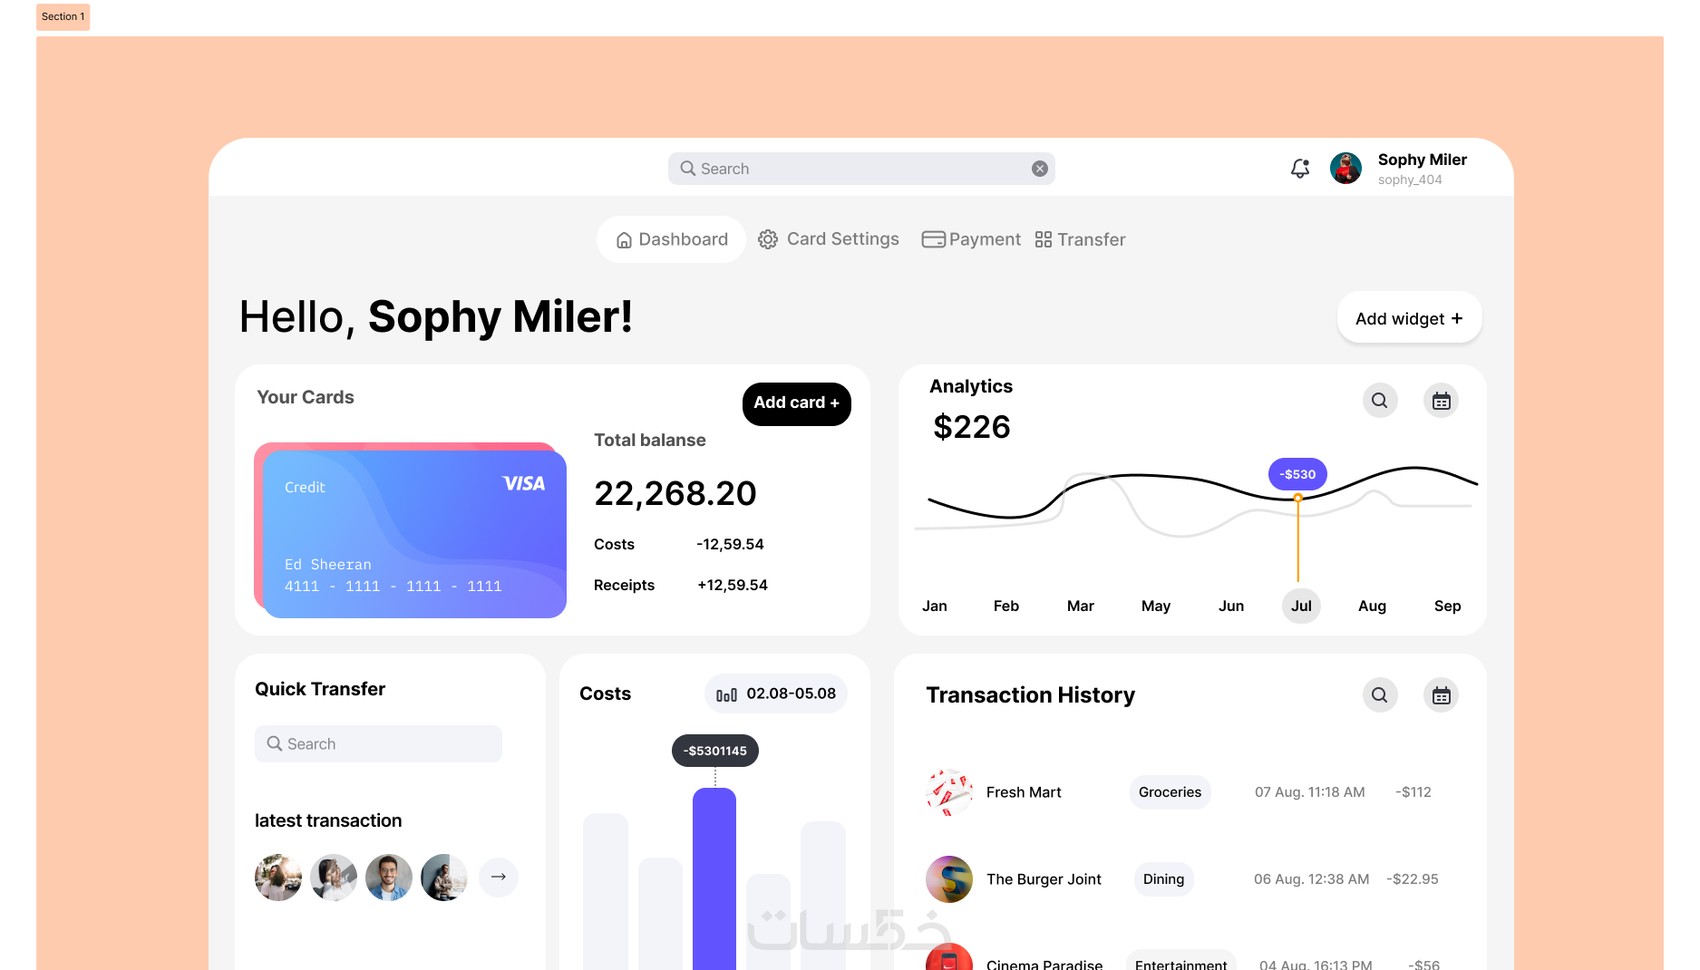Screen dimensions: 1700x970
Task: Click the Receipts value +12,59.54
Action: point(732,585)
